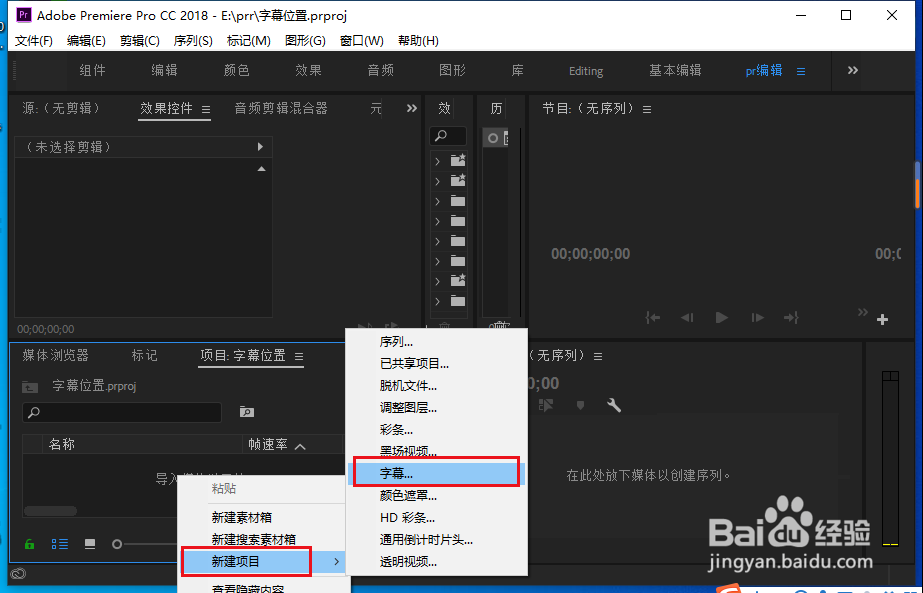923x593 pixels.
Task: Switch to the 组件 workspace
Action: coord(92,71)
